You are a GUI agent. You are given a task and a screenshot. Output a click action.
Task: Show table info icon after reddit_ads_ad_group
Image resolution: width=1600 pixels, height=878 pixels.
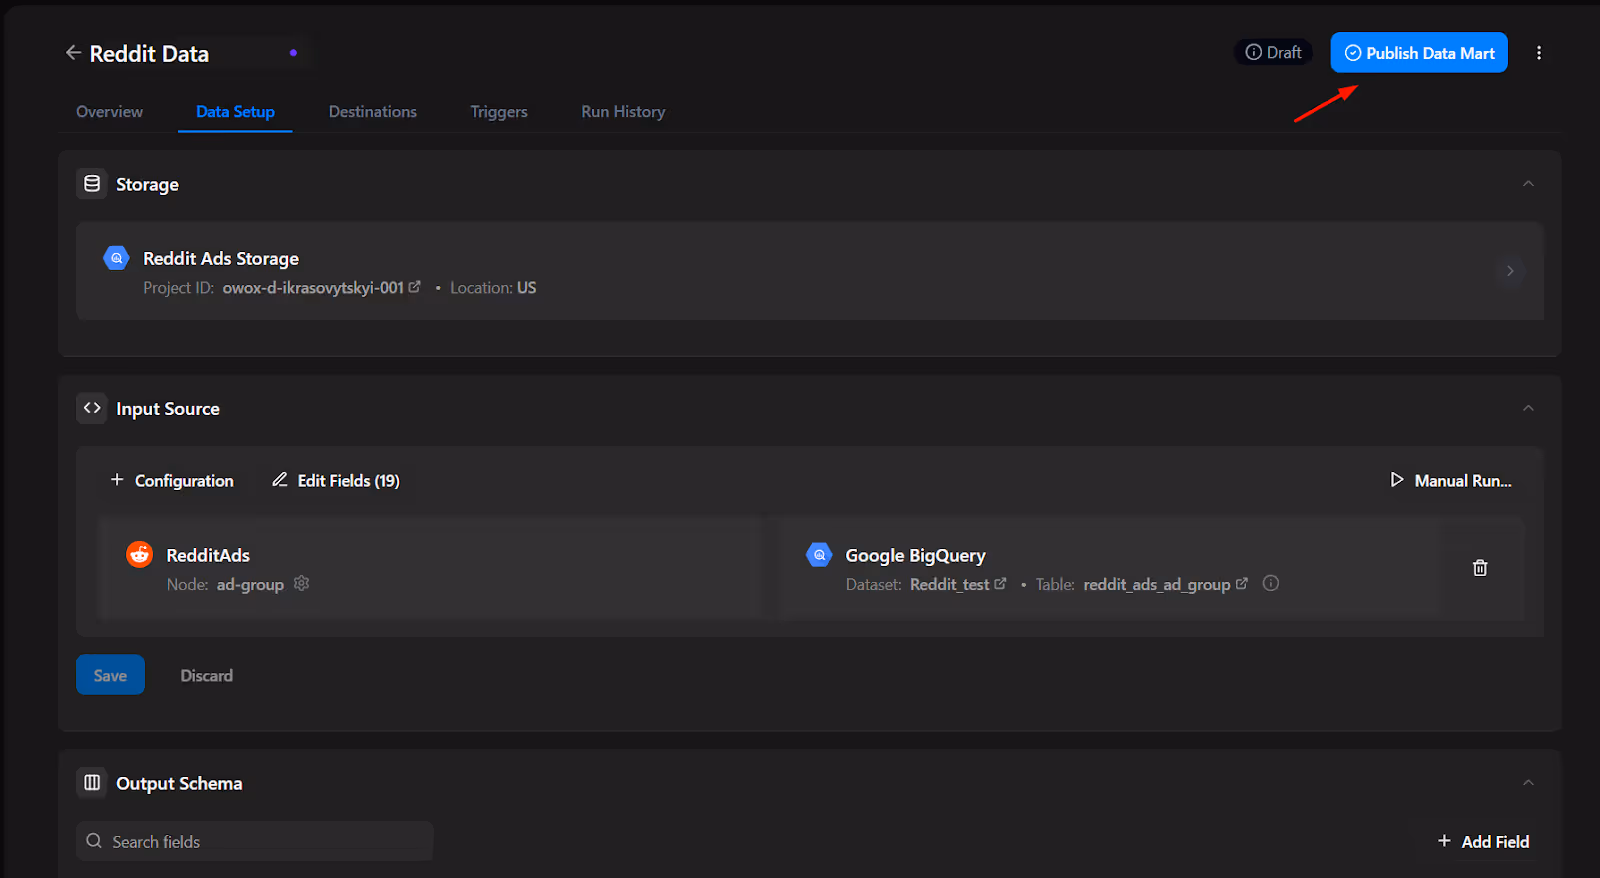pos(1271,583)
